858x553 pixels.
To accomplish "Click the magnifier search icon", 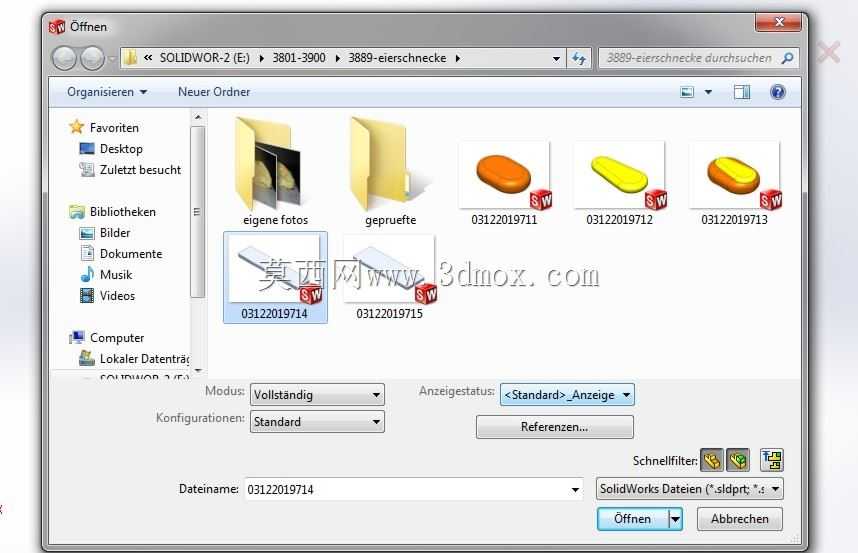I will 787,58.
